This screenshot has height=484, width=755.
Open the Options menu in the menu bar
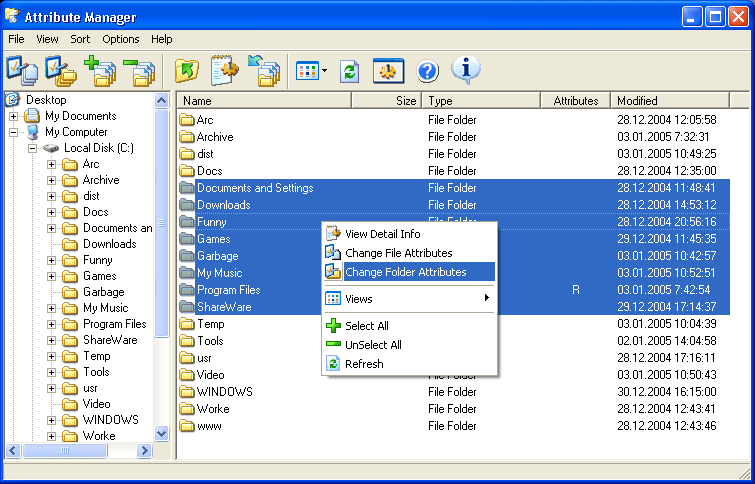(121, 39)
